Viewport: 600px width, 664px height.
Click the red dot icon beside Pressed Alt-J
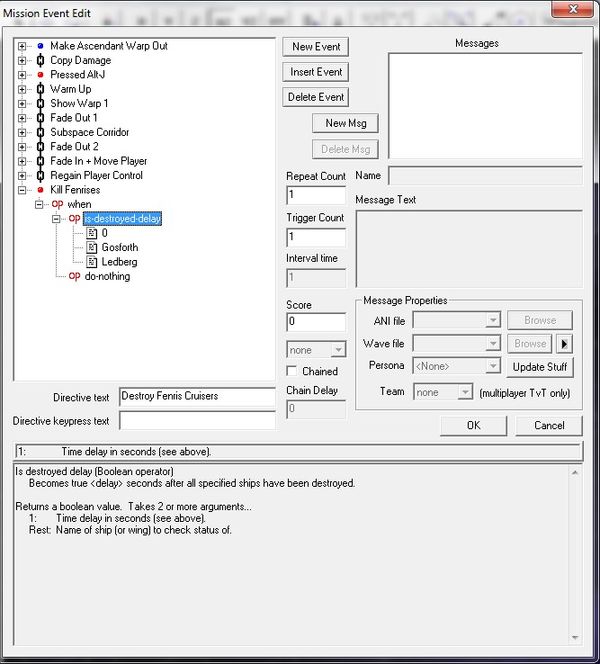[40, 75]
